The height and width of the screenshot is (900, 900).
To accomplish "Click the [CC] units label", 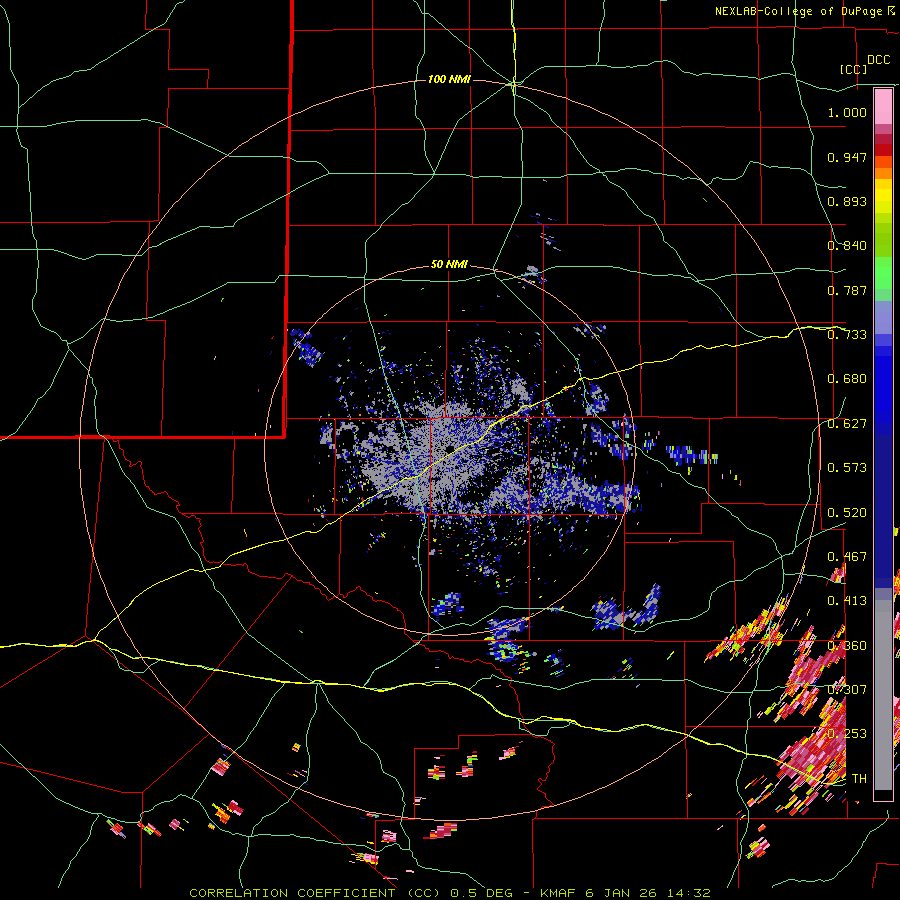I will pos(854,69).
